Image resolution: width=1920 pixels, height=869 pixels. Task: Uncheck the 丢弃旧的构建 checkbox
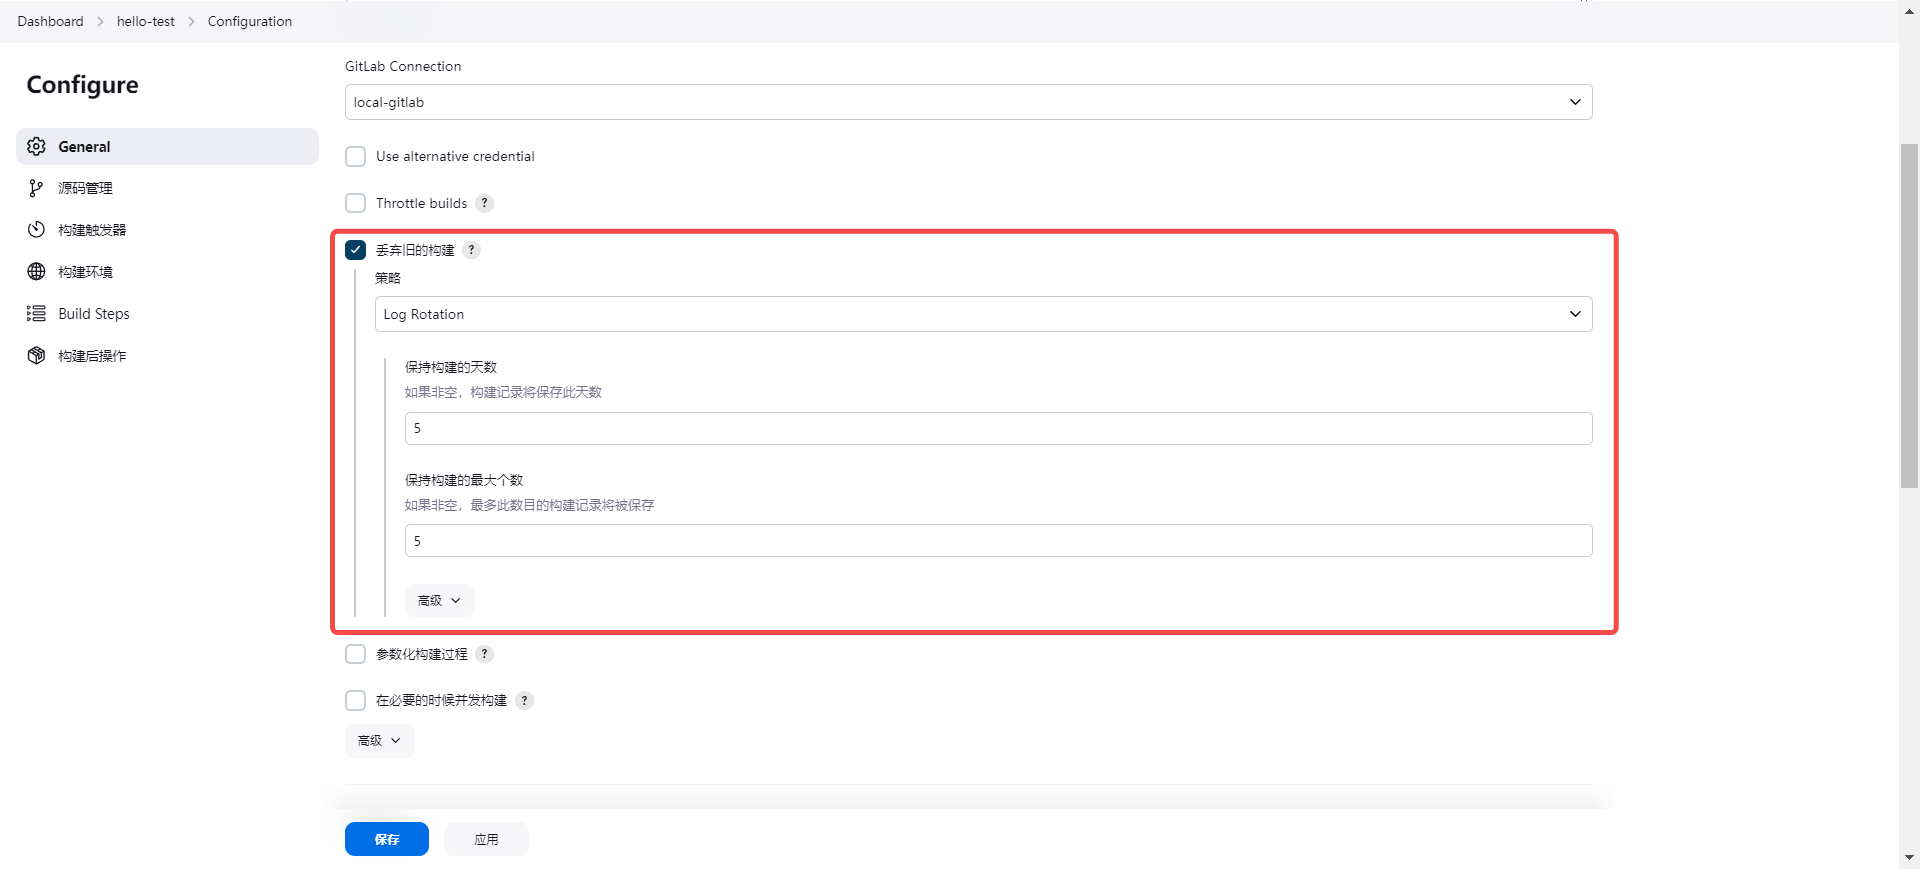(355, 250)
